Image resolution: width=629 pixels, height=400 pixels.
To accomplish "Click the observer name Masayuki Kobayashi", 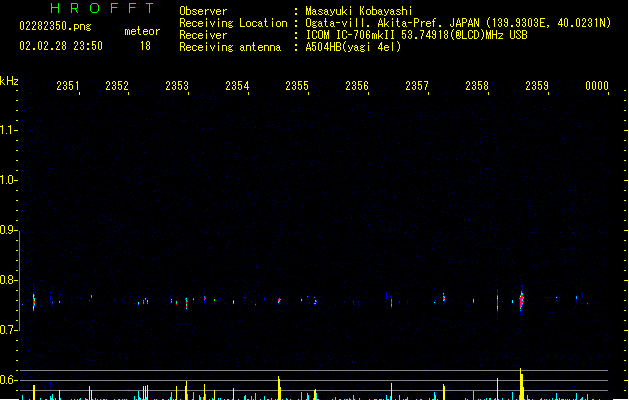I will 359,11.
